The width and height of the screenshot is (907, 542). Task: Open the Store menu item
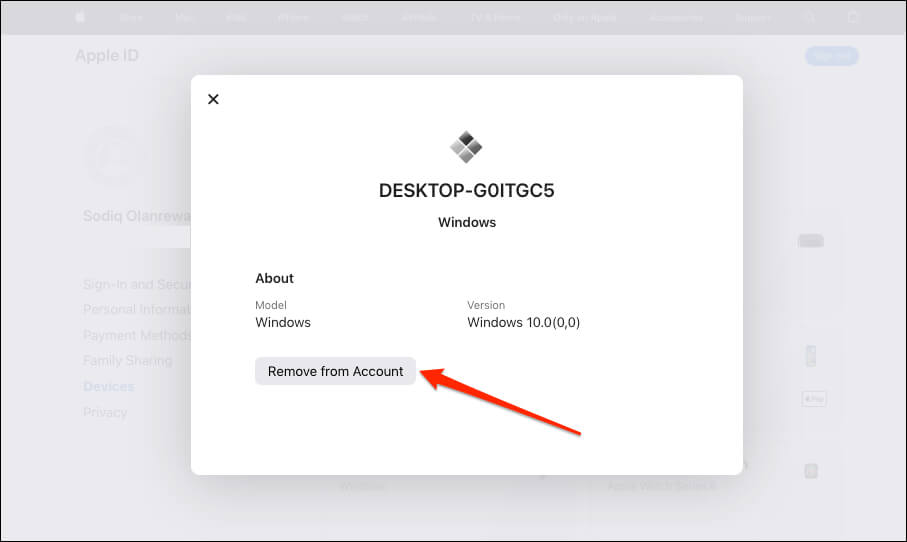click(x=131, y=18)
